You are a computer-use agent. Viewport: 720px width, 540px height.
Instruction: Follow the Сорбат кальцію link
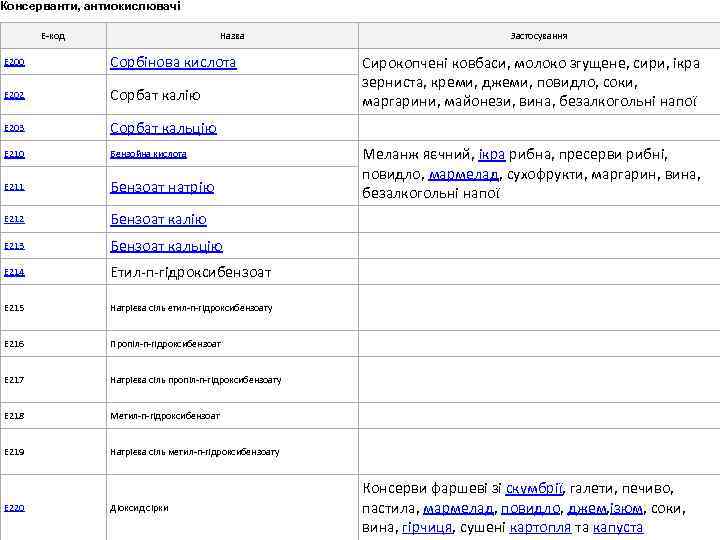[x=163, y=128]
